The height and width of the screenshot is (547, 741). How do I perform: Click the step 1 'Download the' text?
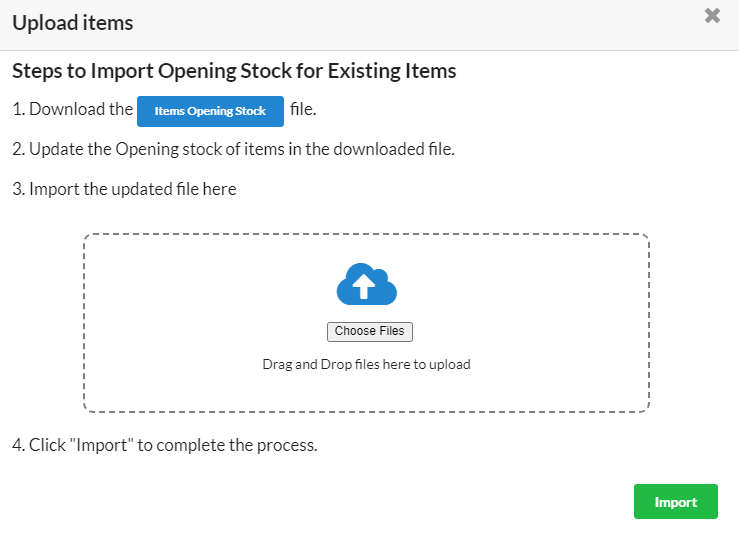[73, 109]
